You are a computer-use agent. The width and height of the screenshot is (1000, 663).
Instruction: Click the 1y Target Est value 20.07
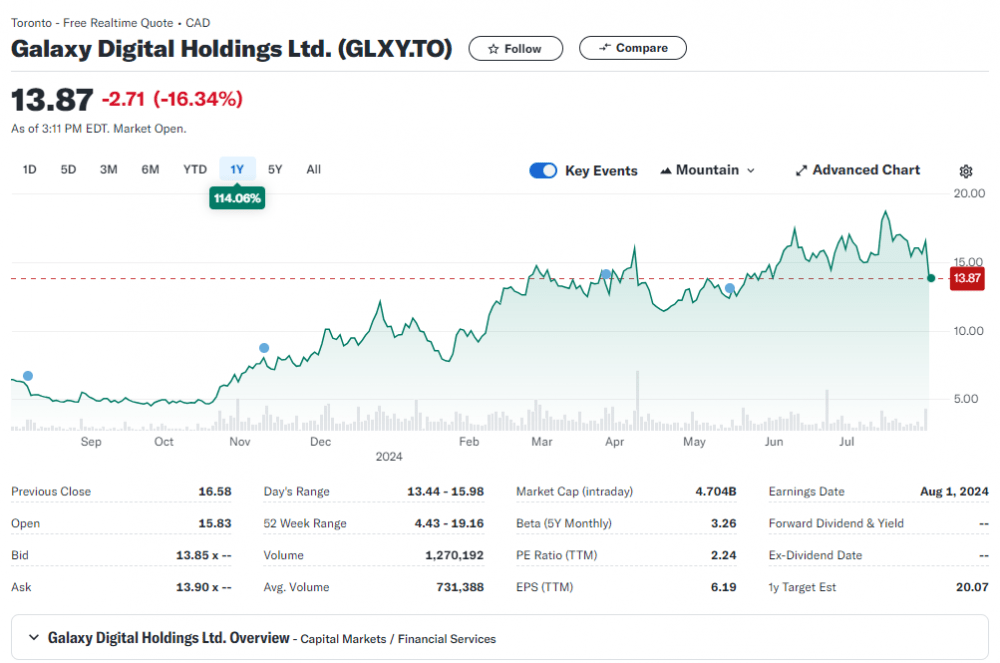pos(972,587)
